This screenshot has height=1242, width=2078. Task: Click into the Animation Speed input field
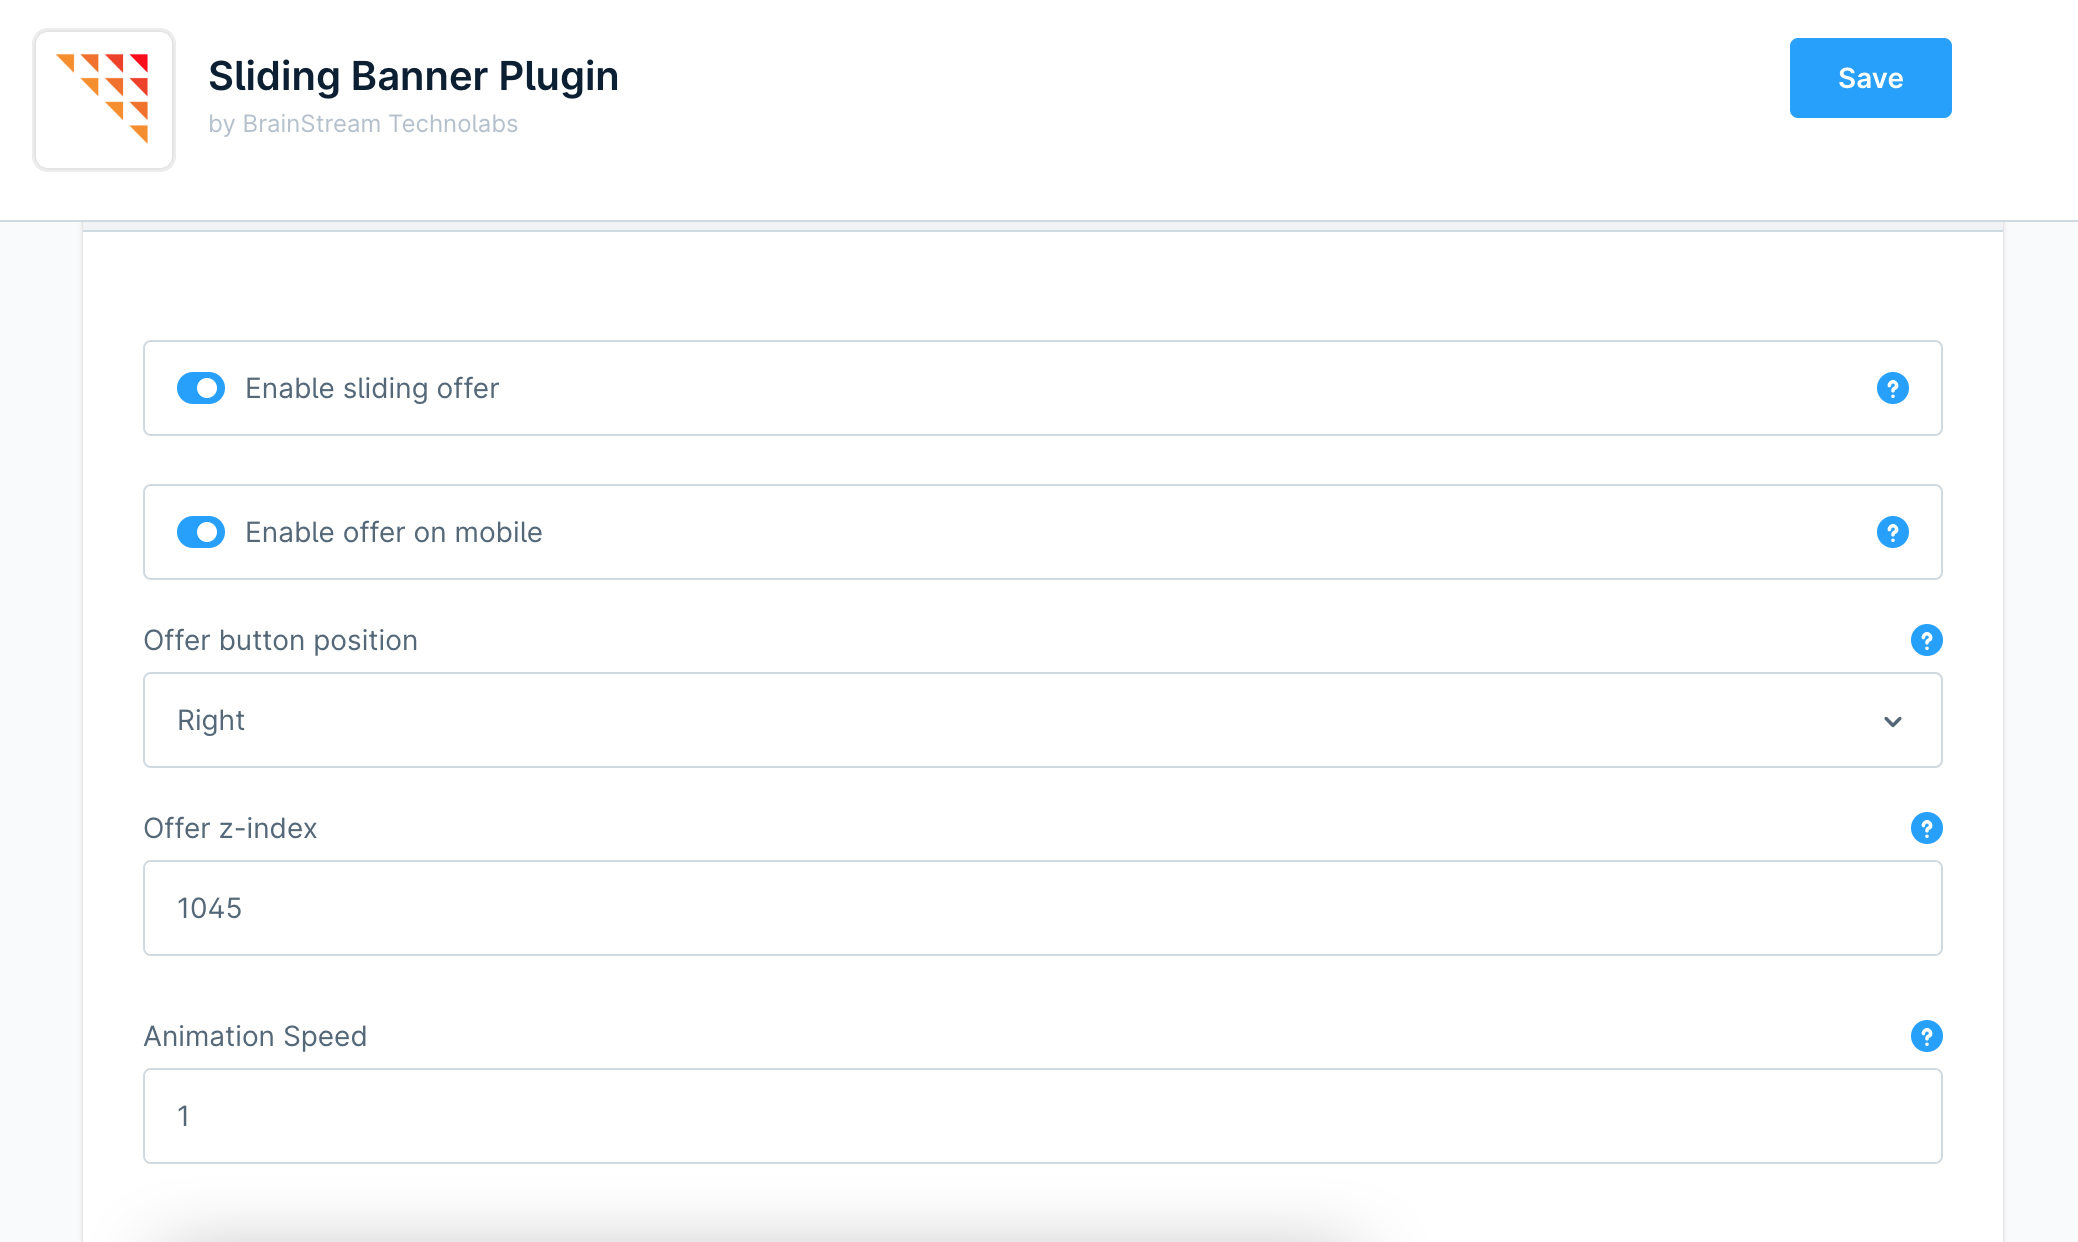tap(1042, 1116)
